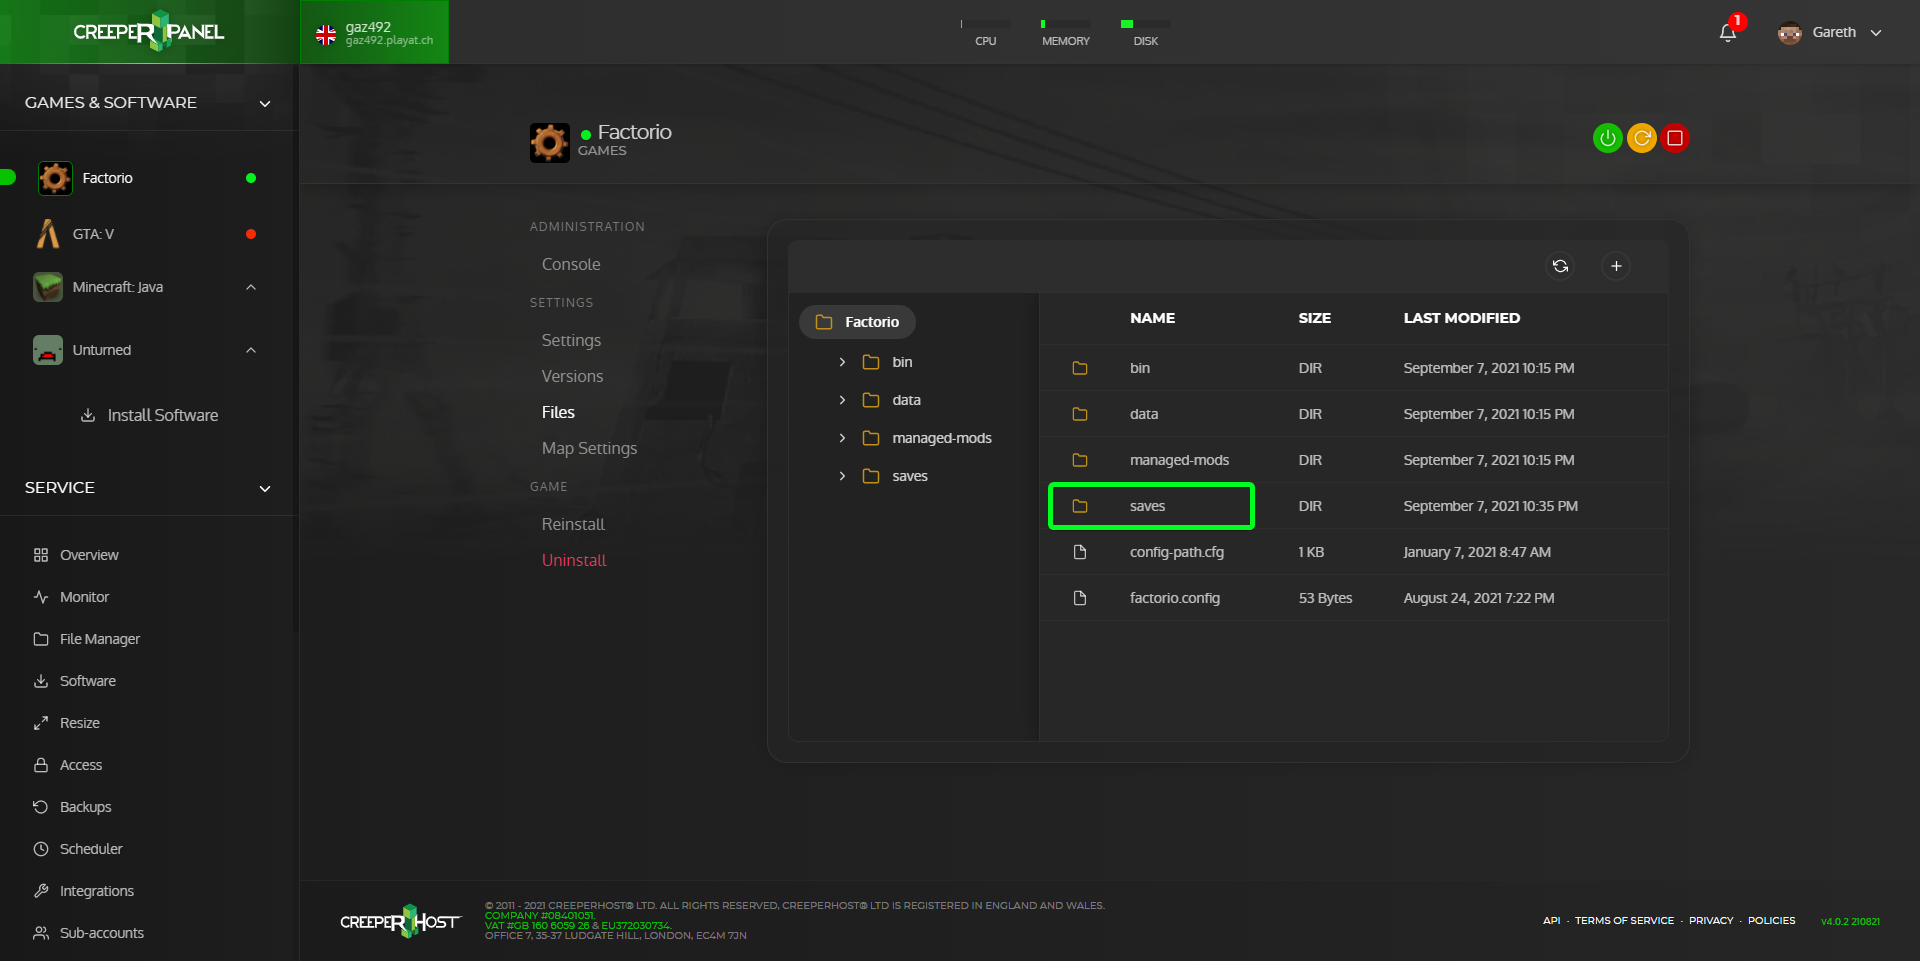Click the CreeperHost footer logo

[x=400, y=921]
